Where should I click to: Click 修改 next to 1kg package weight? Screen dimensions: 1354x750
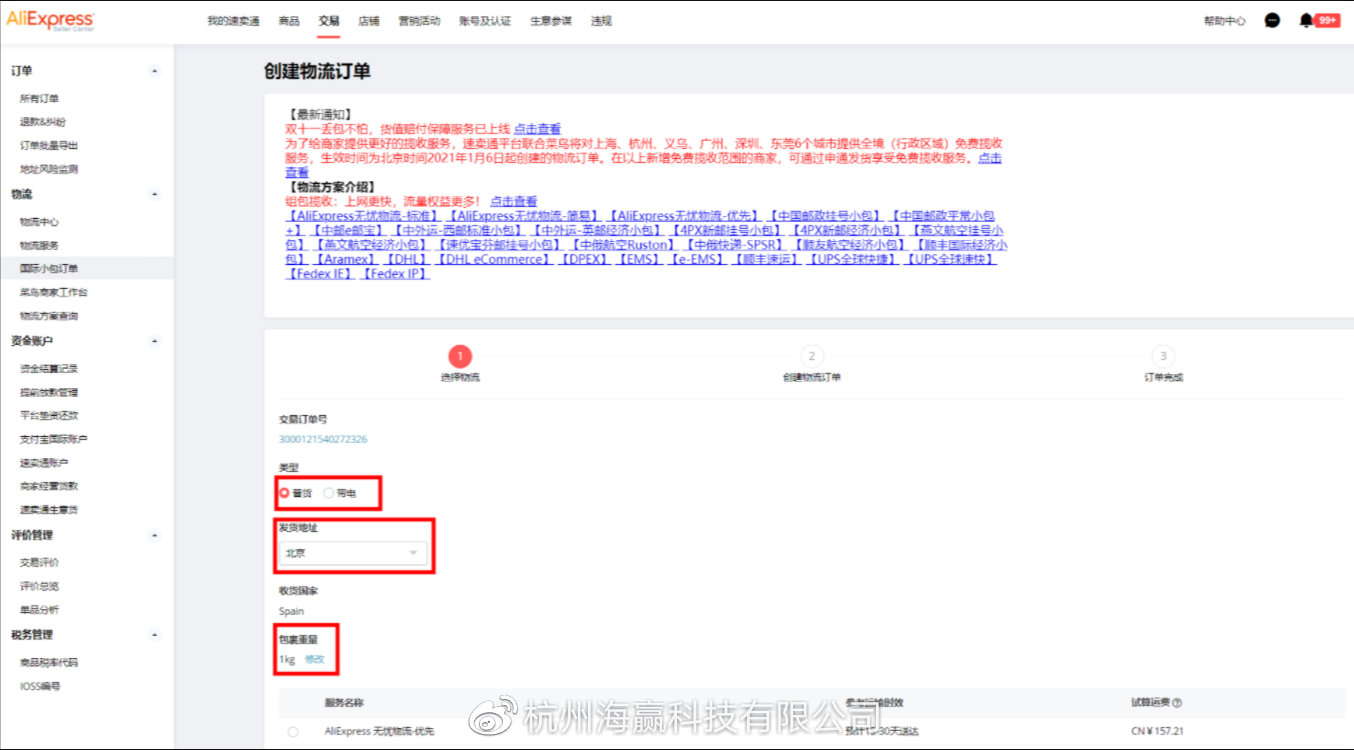[x=315, y=659]
